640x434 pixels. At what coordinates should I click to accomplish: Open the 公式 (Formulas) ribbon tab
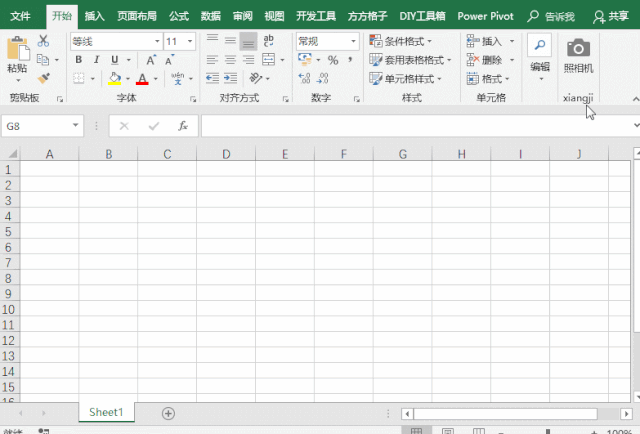click(179, 16)
